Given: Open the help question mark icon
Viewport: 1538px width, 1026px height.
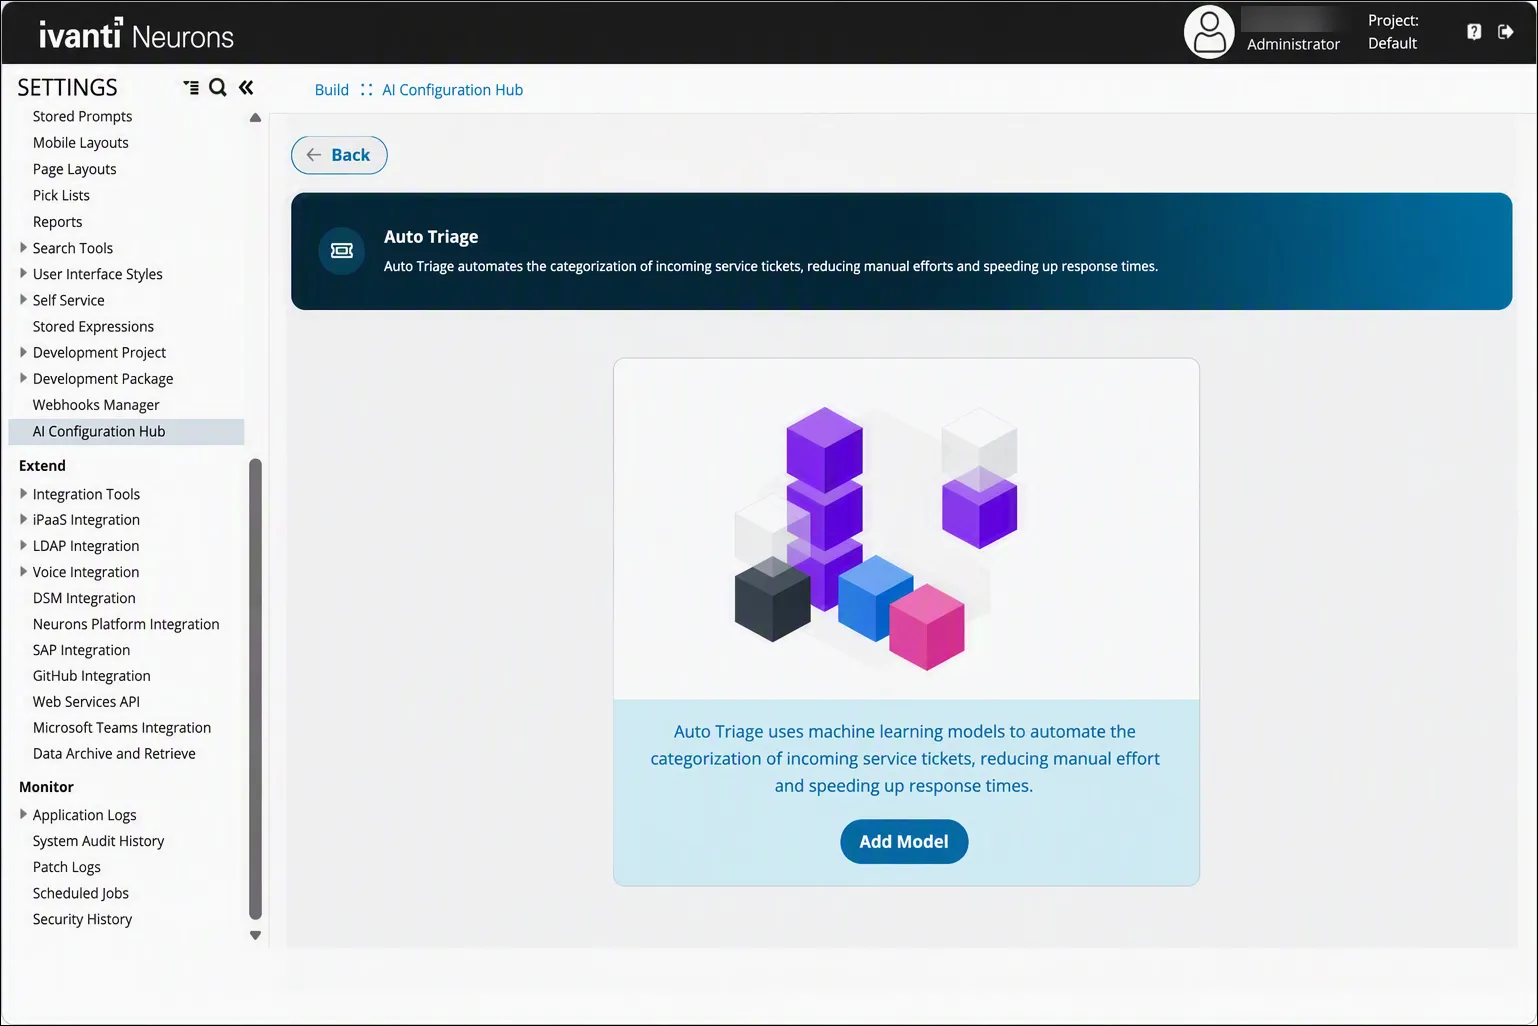Looking at the screenshot, I should tap(1474, 32).
